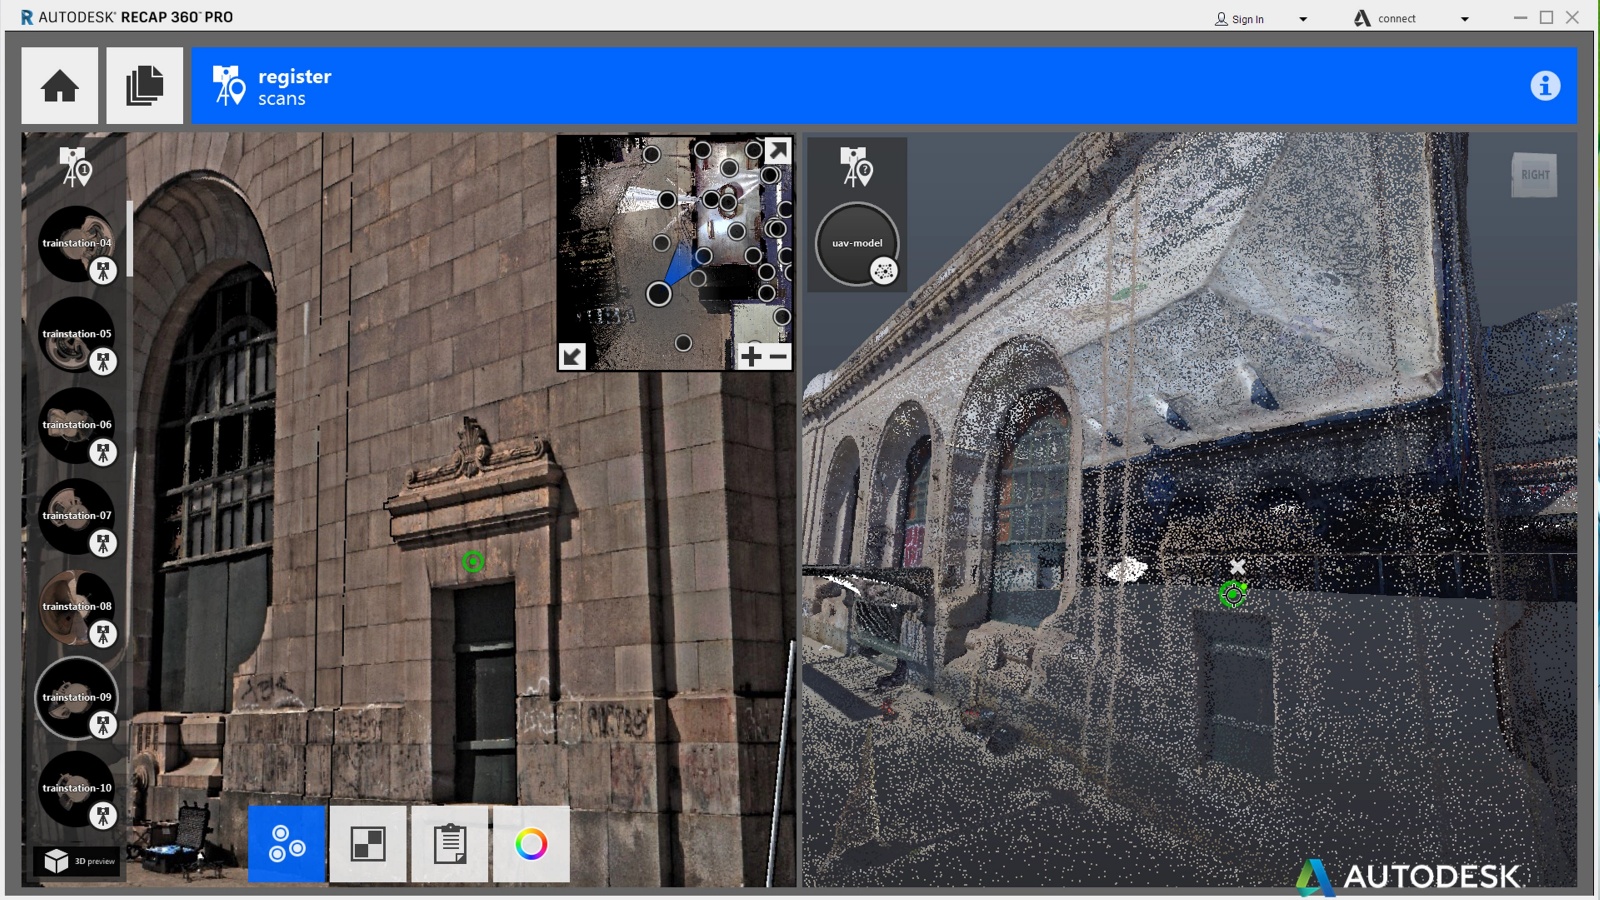1600x900 pixels.
Task: Click the scan list header tripod icon marked 1
Action: point(75,166)
